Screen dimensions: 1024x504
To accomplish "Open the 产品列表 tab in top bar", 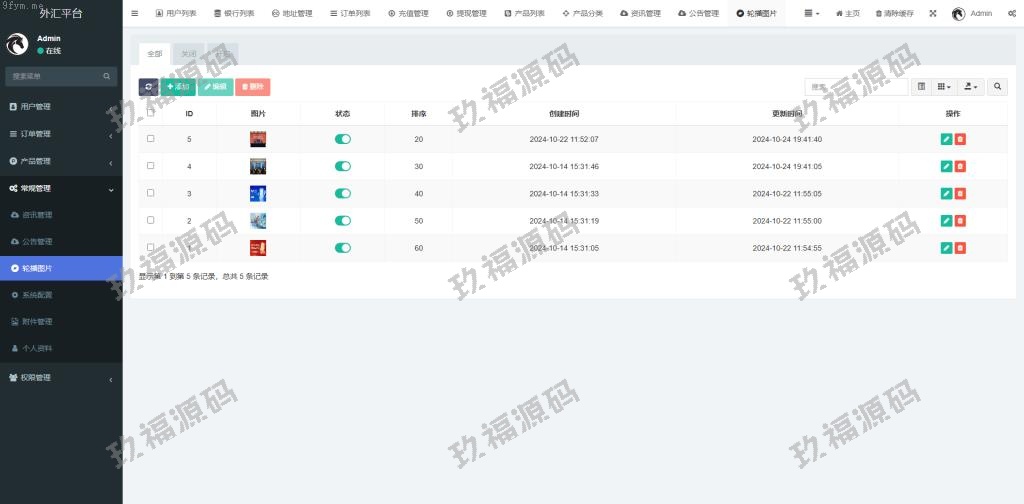I will point(524,13).
